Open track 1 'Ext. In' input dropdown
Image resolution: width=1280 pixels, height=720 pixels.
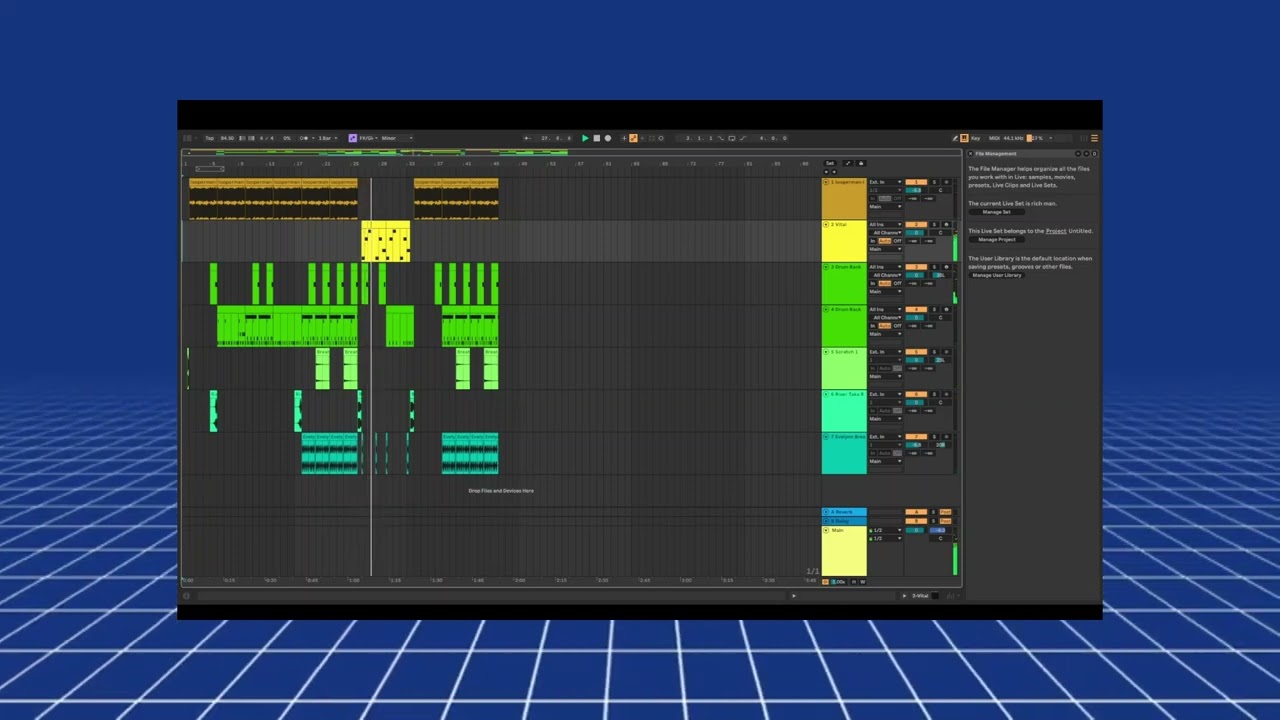point(885,182)
